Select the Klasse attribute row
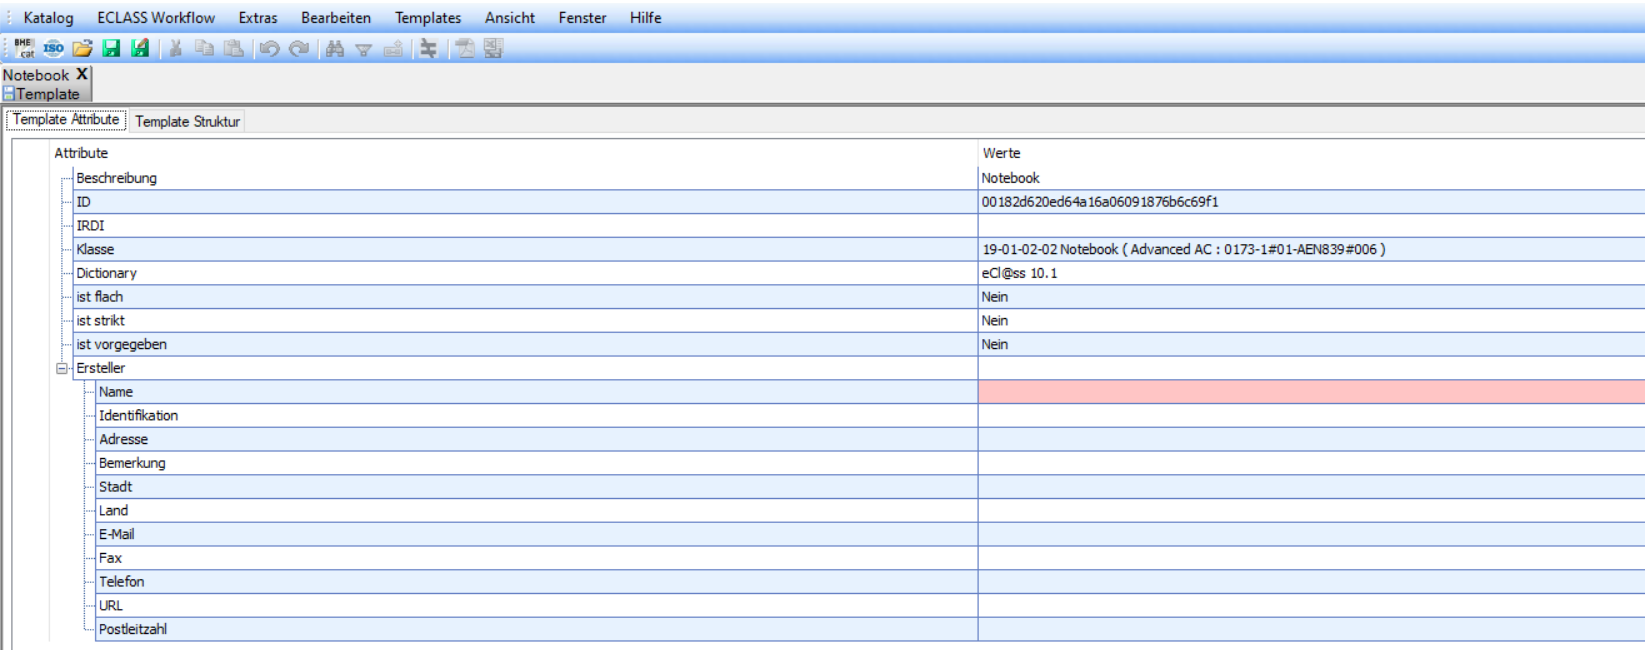Image resolution: width=1645 pixels, height=650 pixels. click(96, 249)
